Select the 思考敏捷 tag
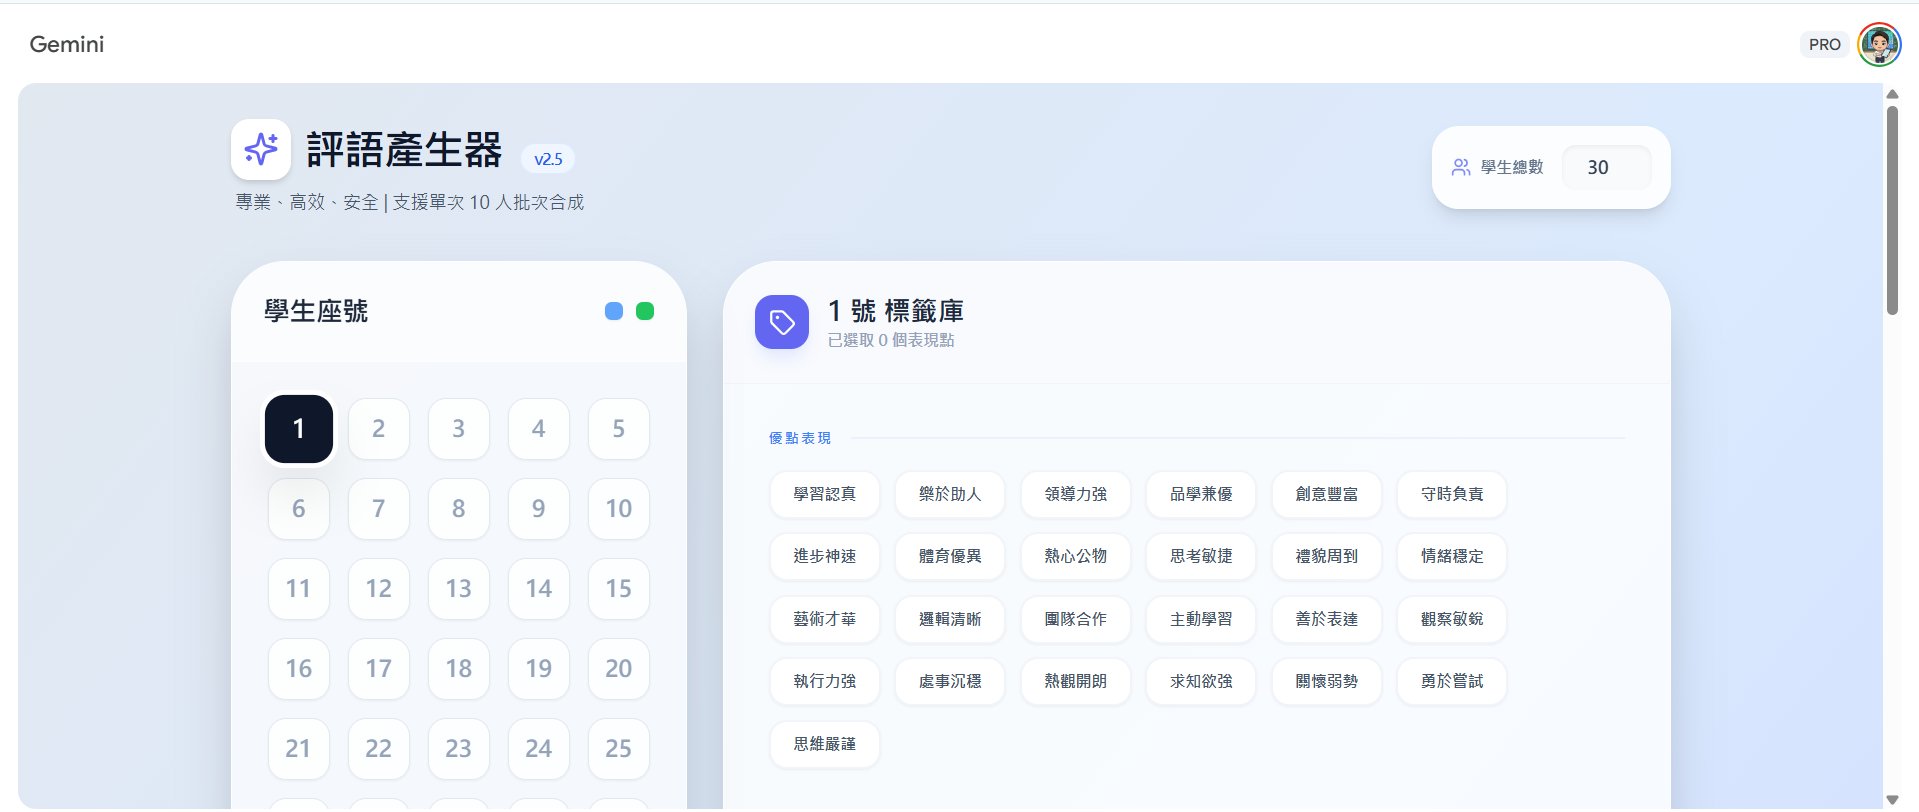 click(1201, 556)
